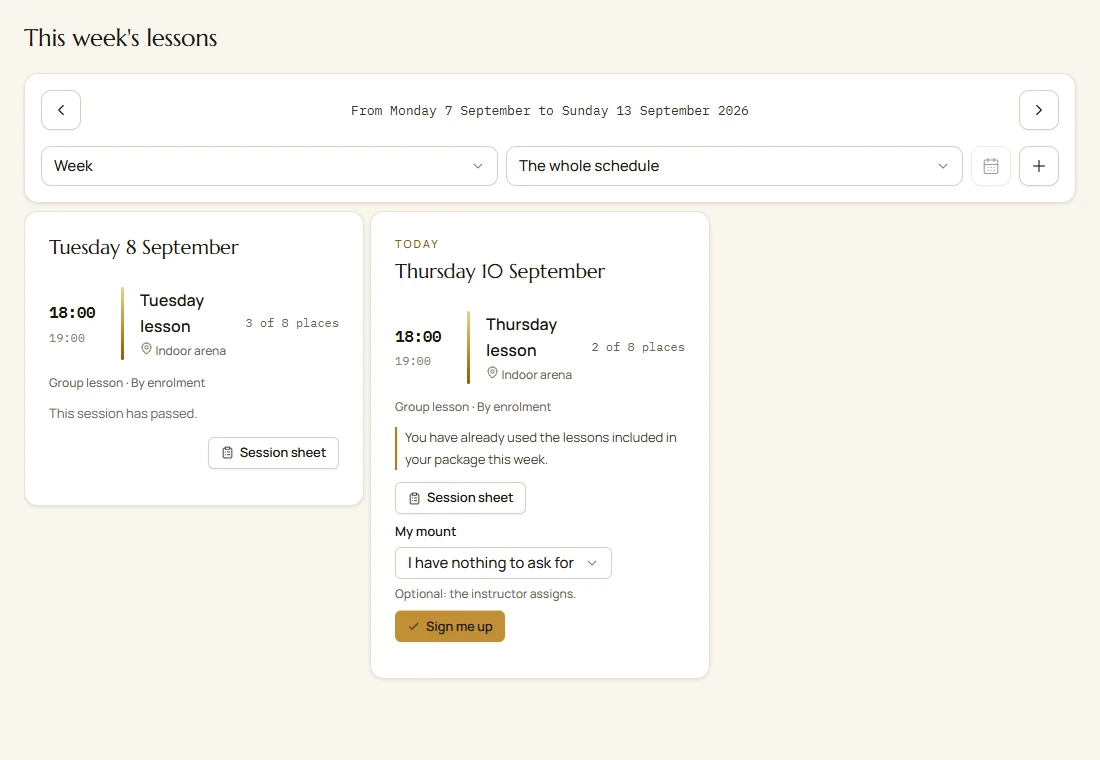Click the Thursday 10 September heading
Screen dimensions: 1100x760
(x=499, y=272)
